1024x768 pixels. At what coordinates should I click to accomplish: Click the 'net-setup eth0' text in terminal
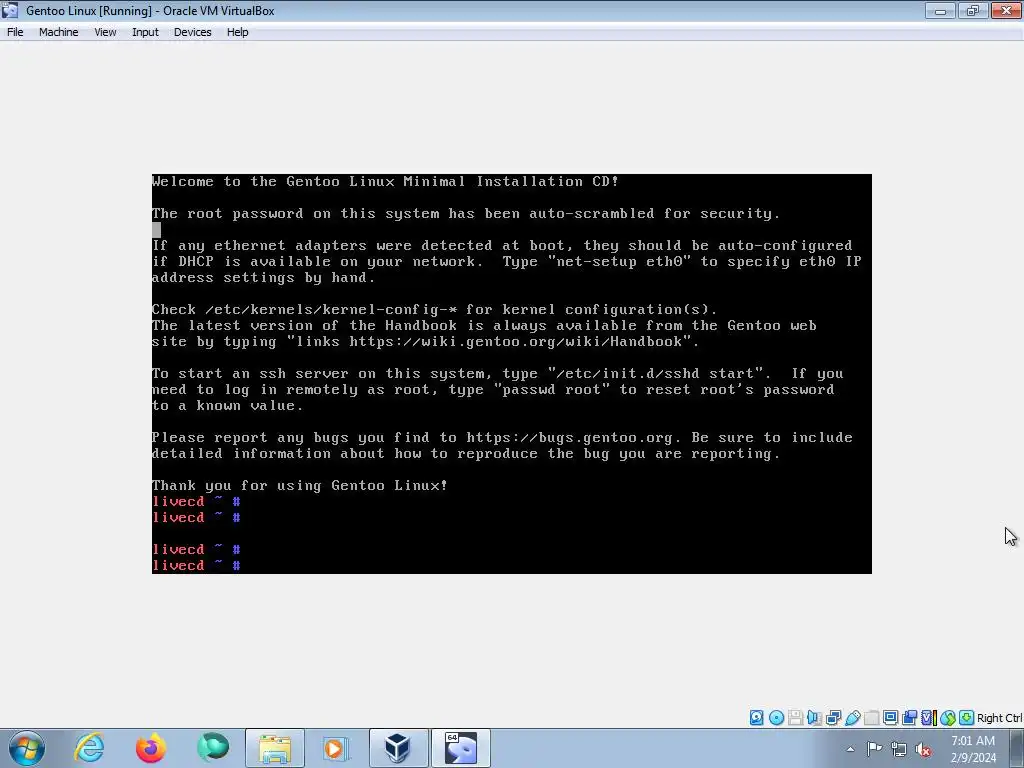pyautogui.click(x=623, y=261)
